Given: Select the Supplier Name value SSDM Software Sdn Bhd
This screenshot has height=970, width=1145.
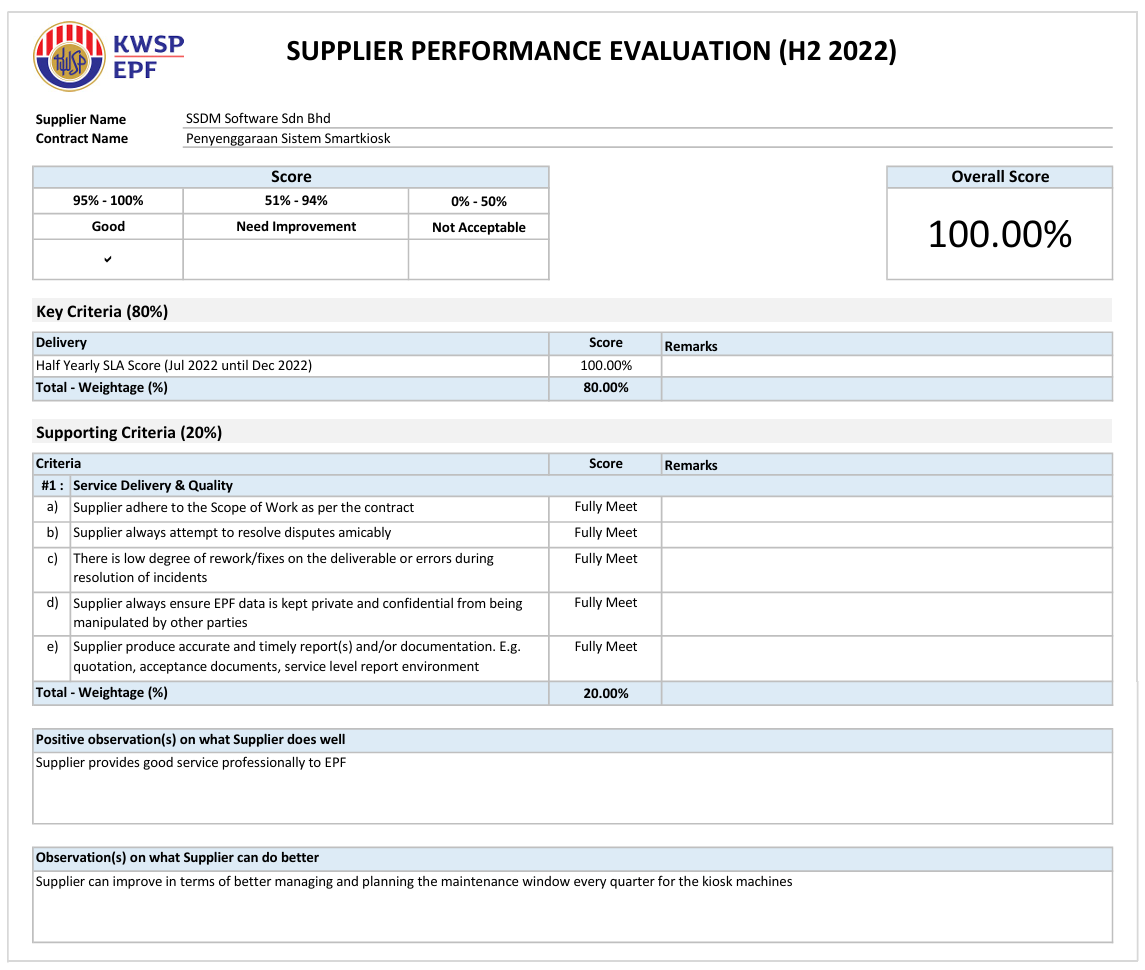Looking at the screenshot, I should (x=258, y=118).
